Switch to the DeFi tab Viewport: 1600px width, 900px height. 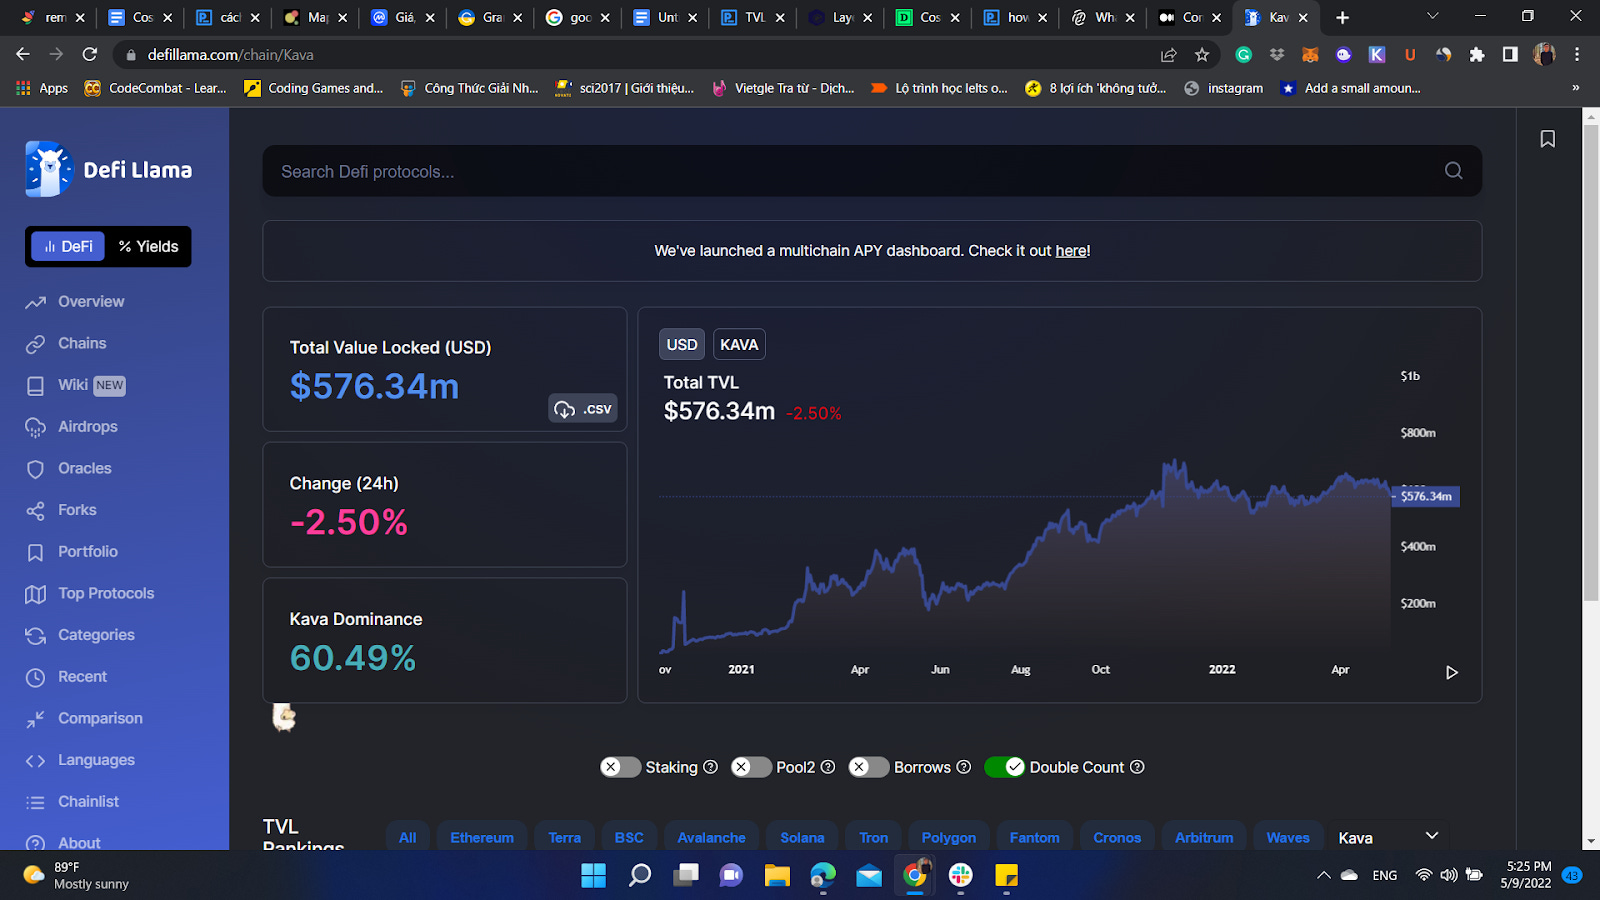(x=68, y=246)
